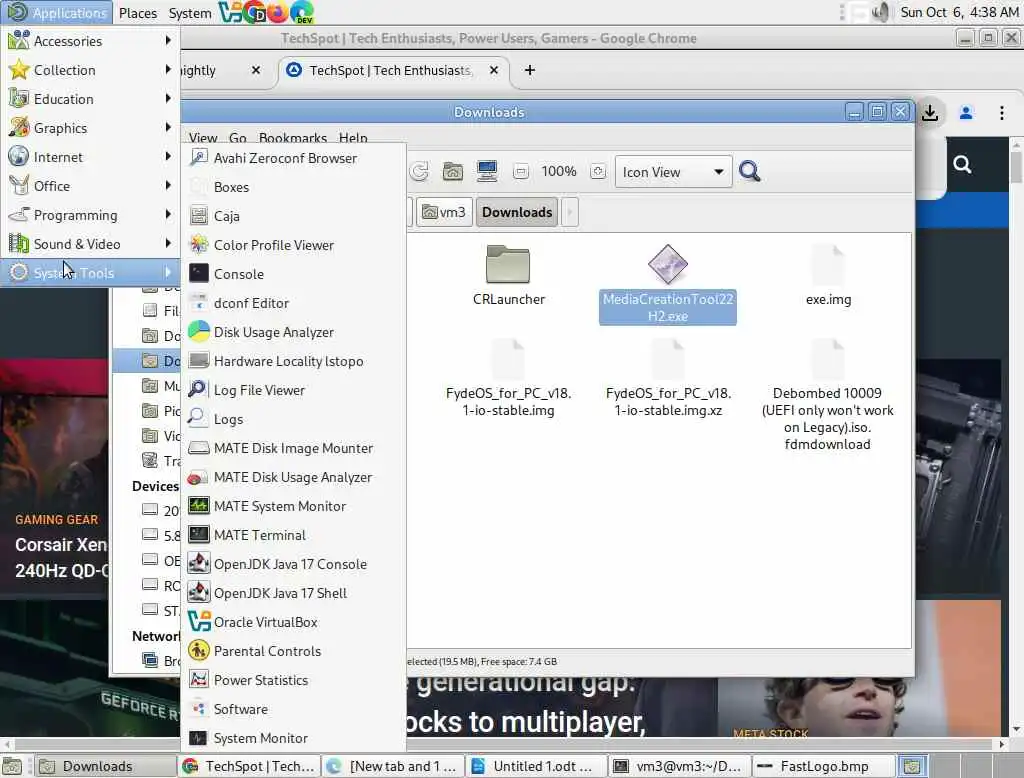The image size is (1024, 778).
Task: Click the MATE Terminal icon
Action: pos(199,535)
